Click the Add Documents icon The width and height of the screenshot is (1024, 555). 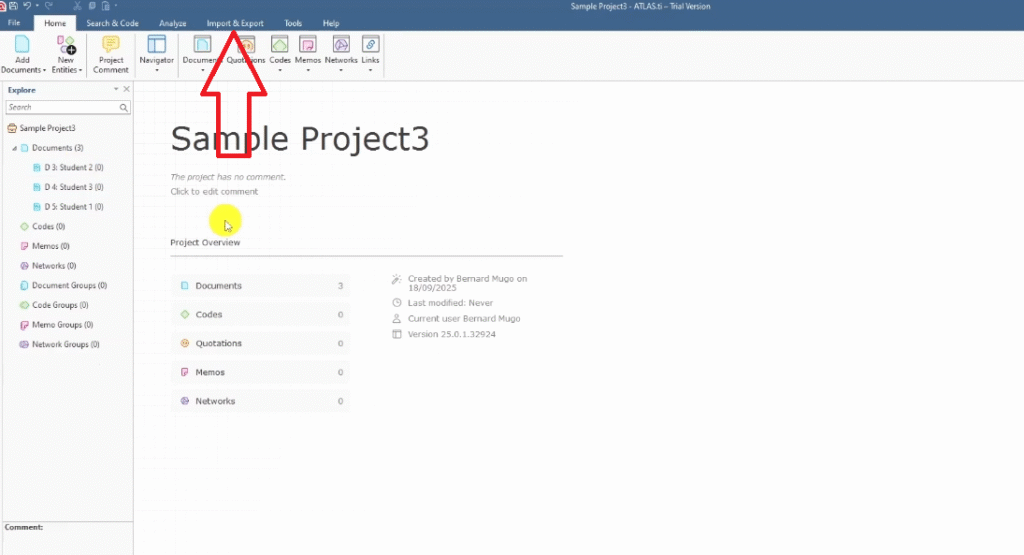(22, 45)
